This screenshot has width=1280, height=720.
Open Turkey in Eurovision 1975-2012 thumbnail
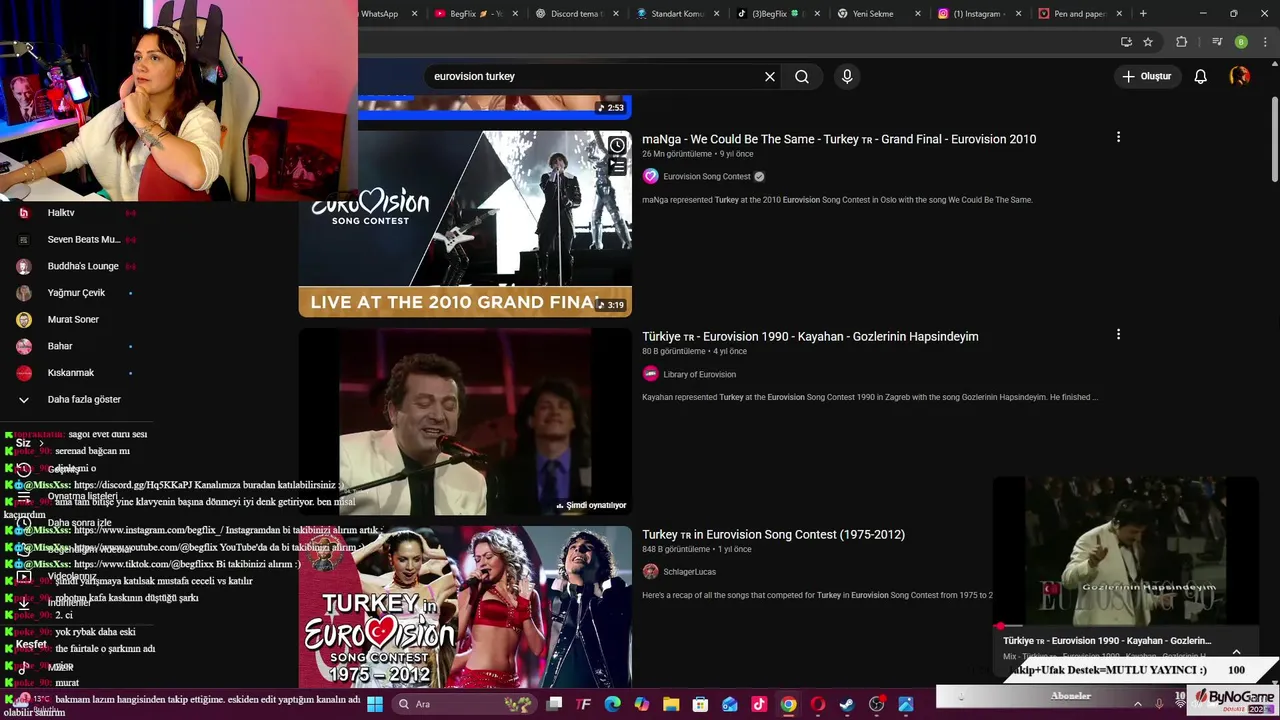[465, 606]
